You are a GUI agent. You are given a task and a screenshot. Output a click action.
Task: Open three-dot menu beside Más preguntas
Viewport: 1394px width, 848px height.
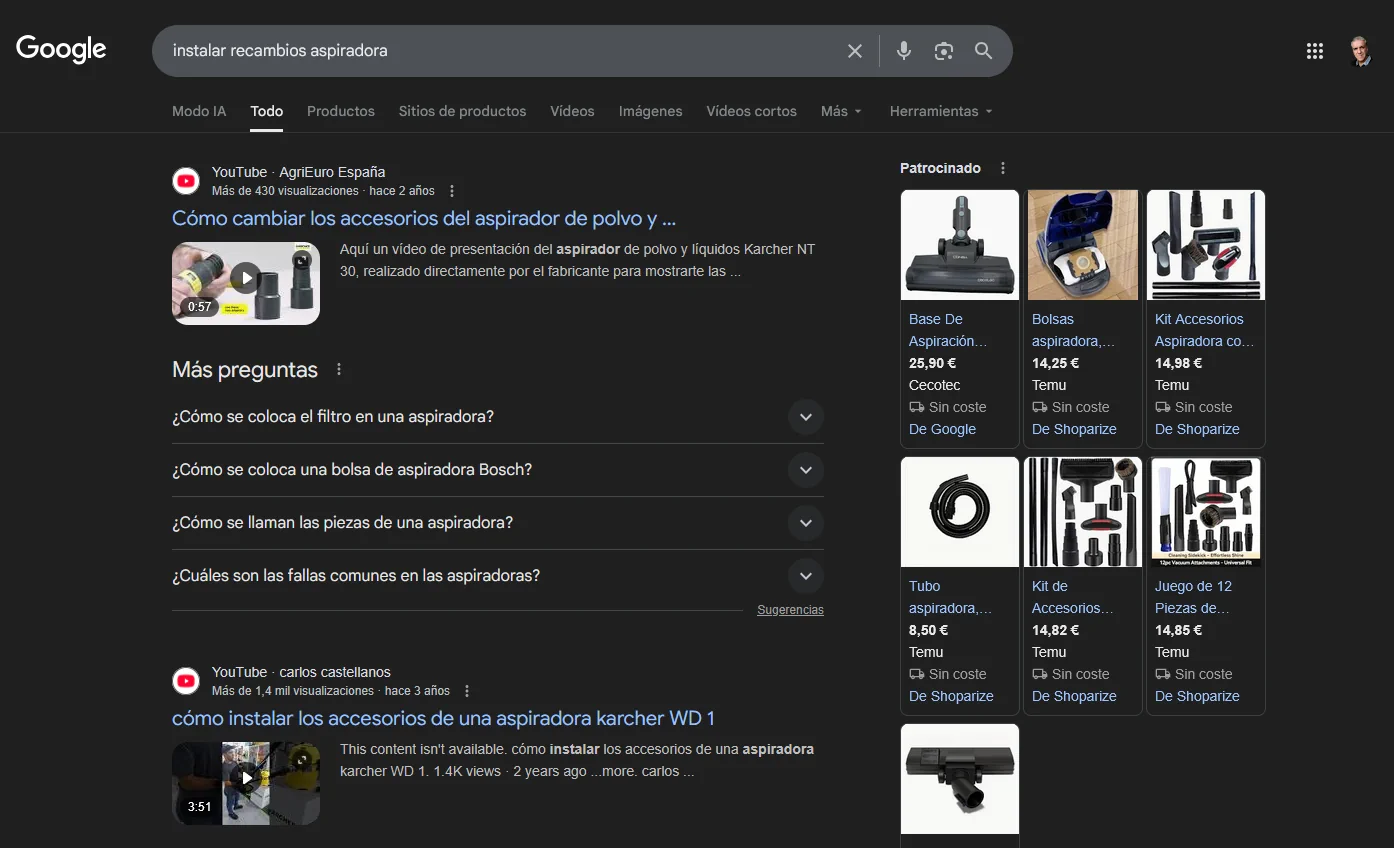pos(339,369)
